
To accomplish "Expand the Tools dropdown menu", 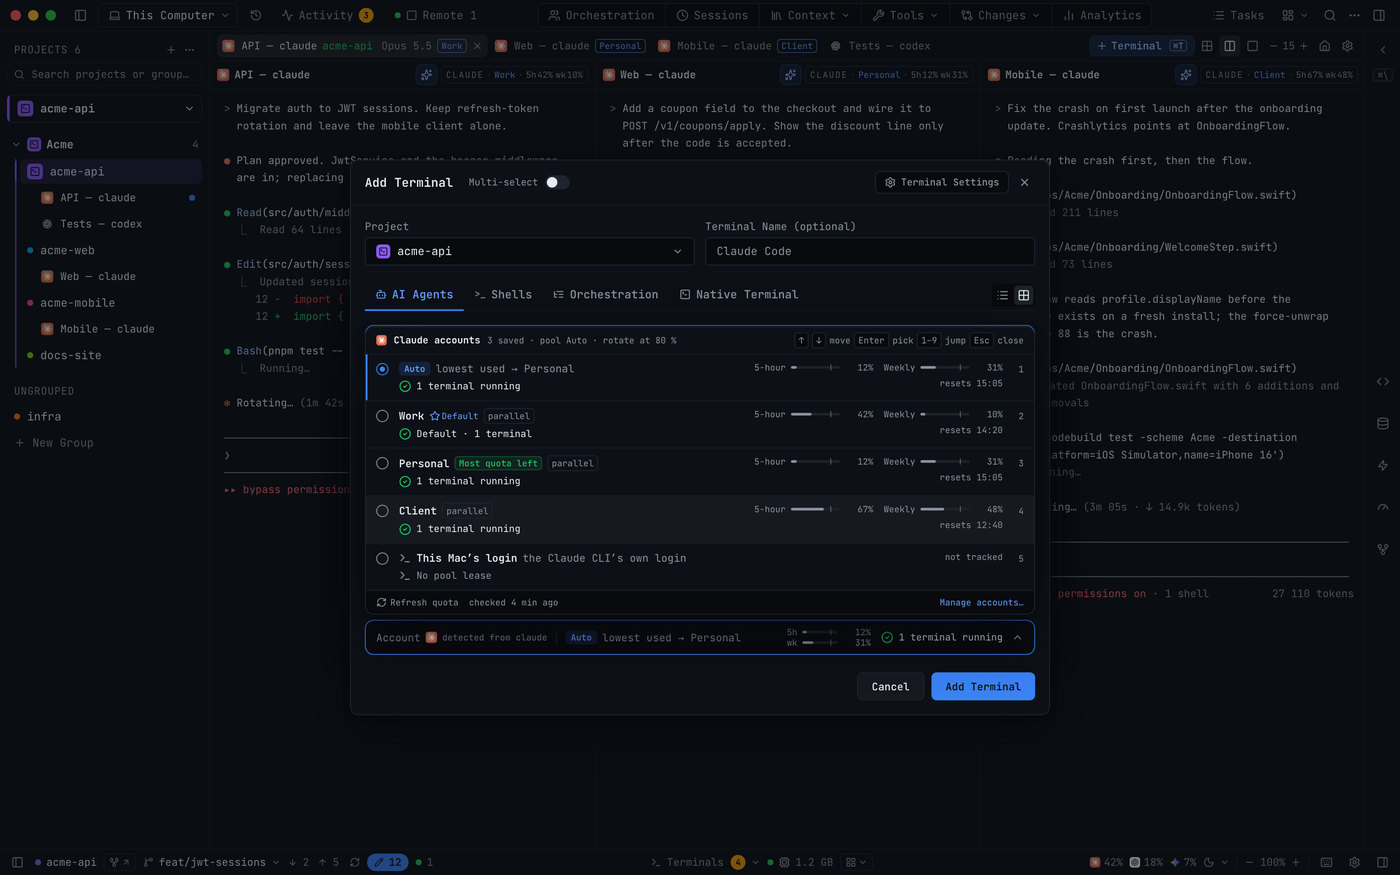I will pyautogui.click(x=905, y=15).
